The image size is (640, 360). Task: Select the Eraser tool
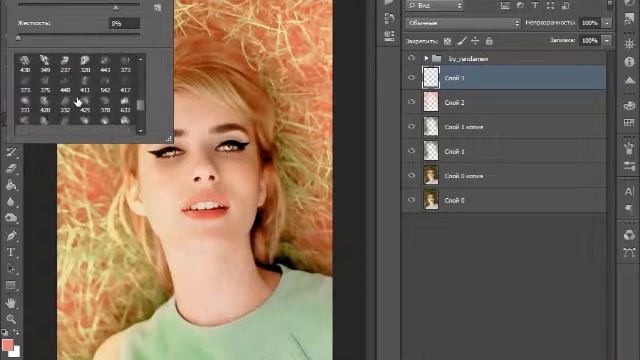[x=11, y=169]
